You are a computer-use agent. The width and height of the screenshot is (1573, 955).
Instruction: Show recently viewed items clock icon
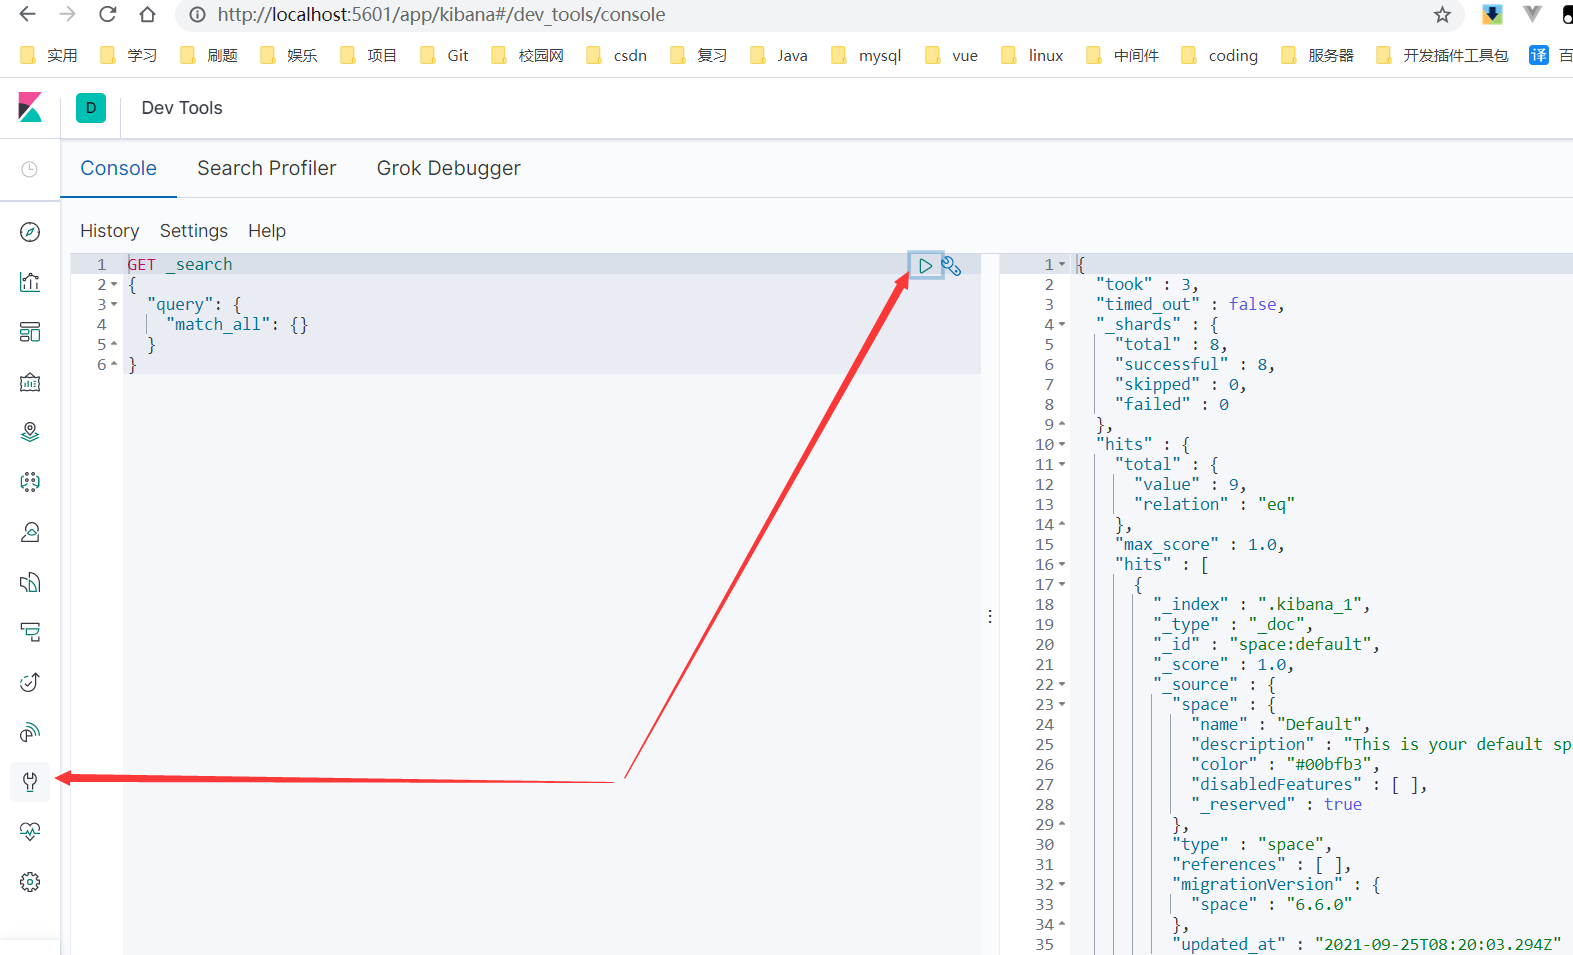tap(30, 170)
